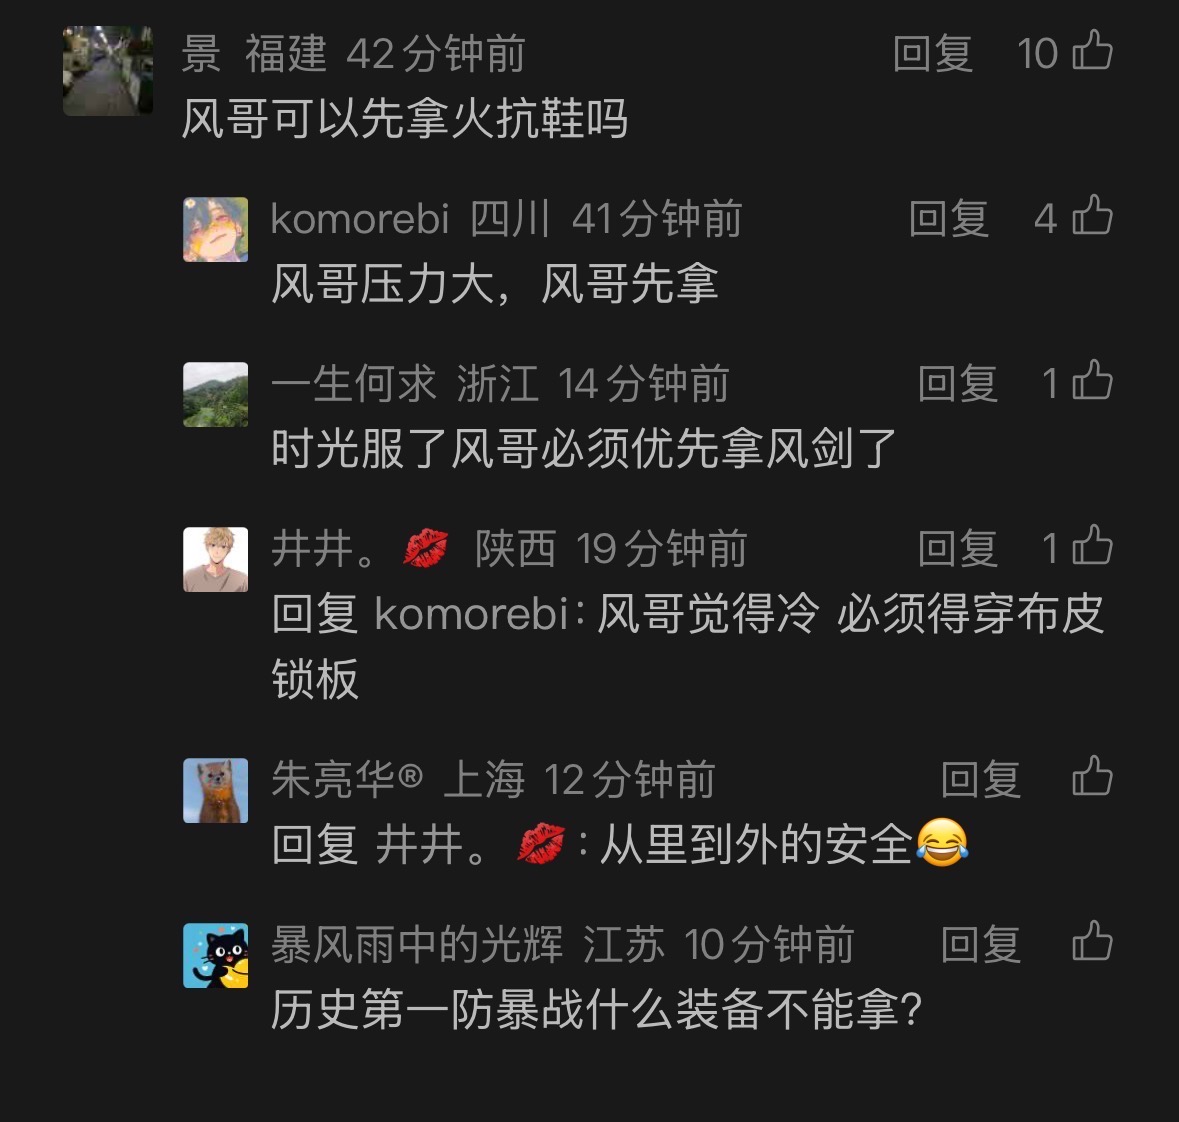Open 朱亮华's animal avatar
The height and width of the screenshot is (1122, 1179).
[x=216, y=790]
